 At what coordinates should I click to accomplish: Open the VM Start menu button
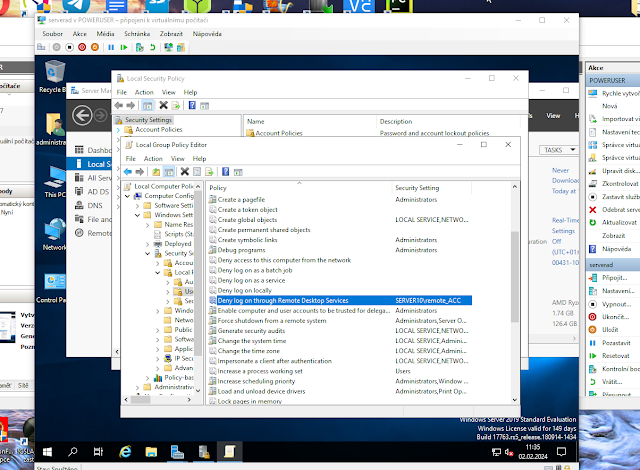pos(47,452)
